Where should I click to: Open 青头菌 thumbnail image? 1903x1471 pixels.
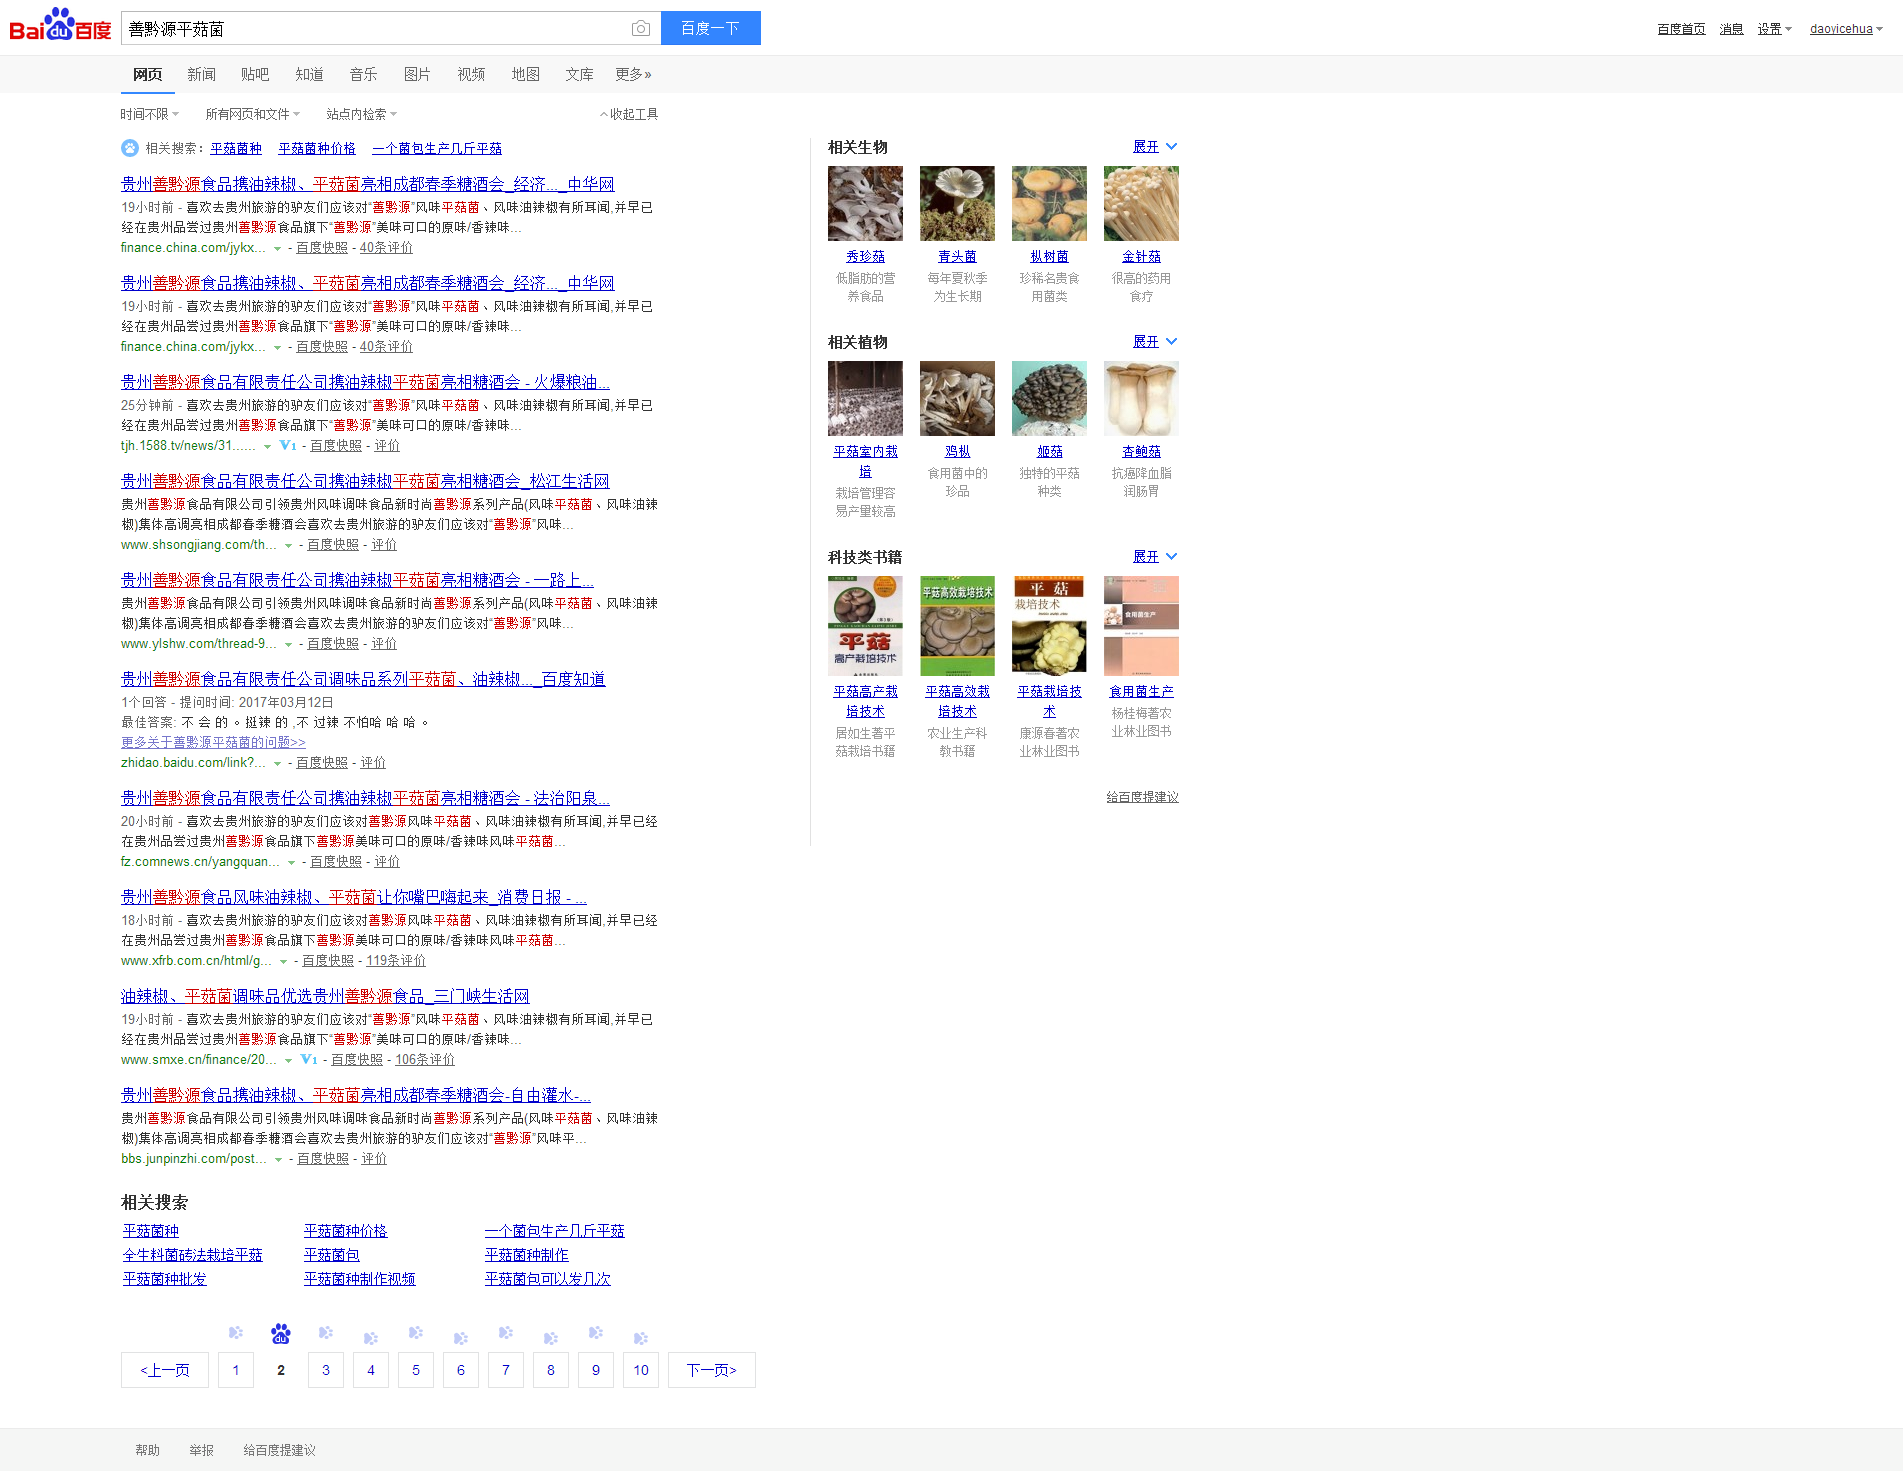(x=957, y=203)
